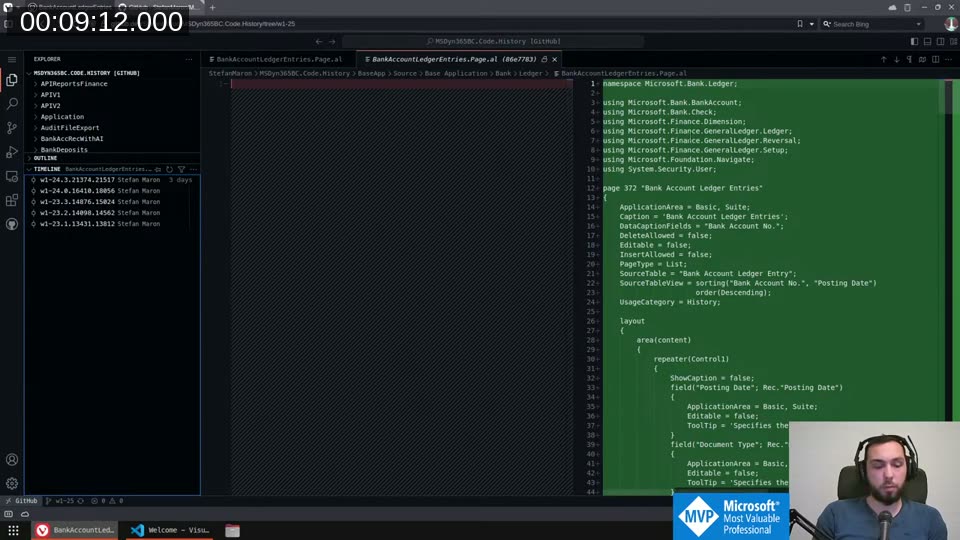
Task: Toggle whitespace trimming in diff
Action: tap(909, 59)
